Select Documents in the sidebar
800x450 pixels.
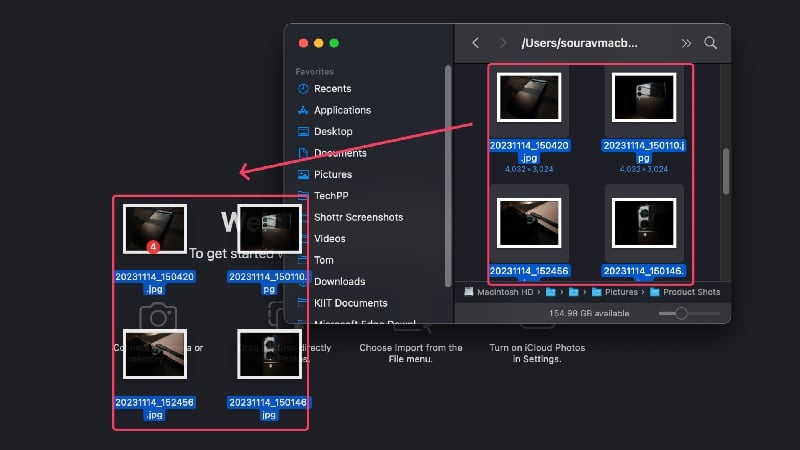coord(340,153)
